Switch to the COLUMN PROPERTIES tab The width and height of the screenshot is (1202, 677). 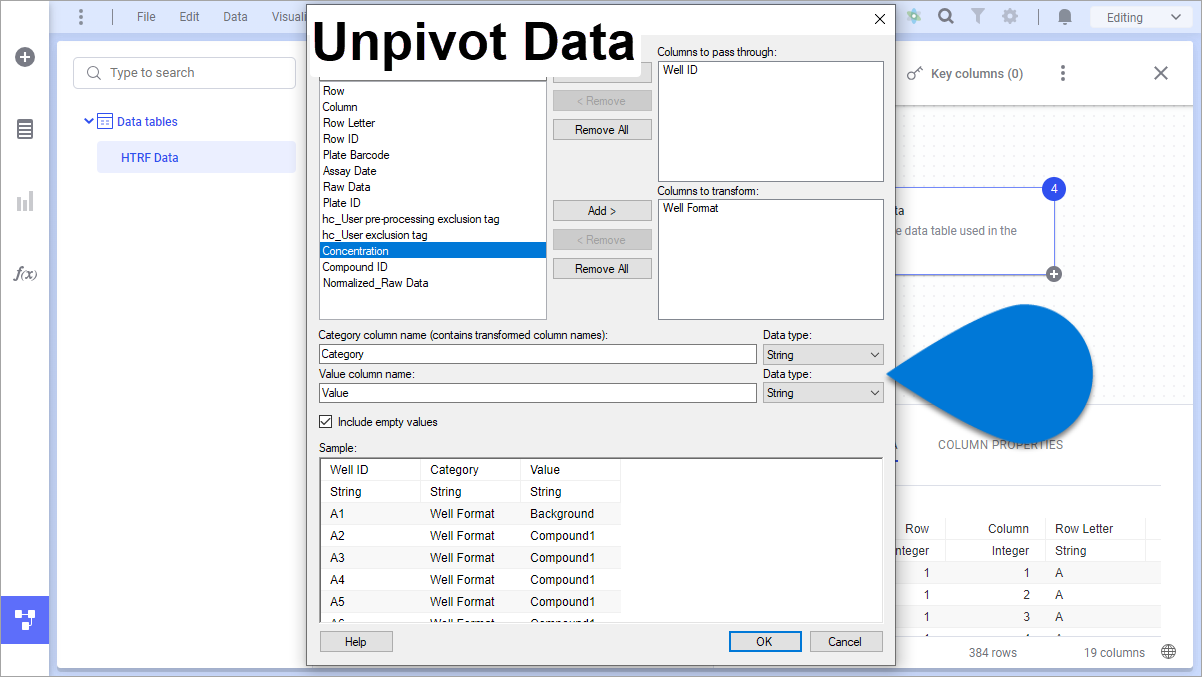(1000, 445)
